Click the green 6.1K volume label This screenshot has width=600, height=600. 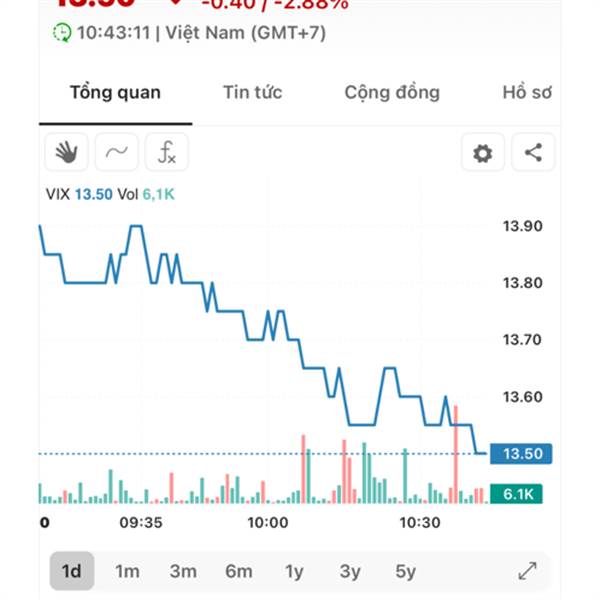(x=517, y=494)
